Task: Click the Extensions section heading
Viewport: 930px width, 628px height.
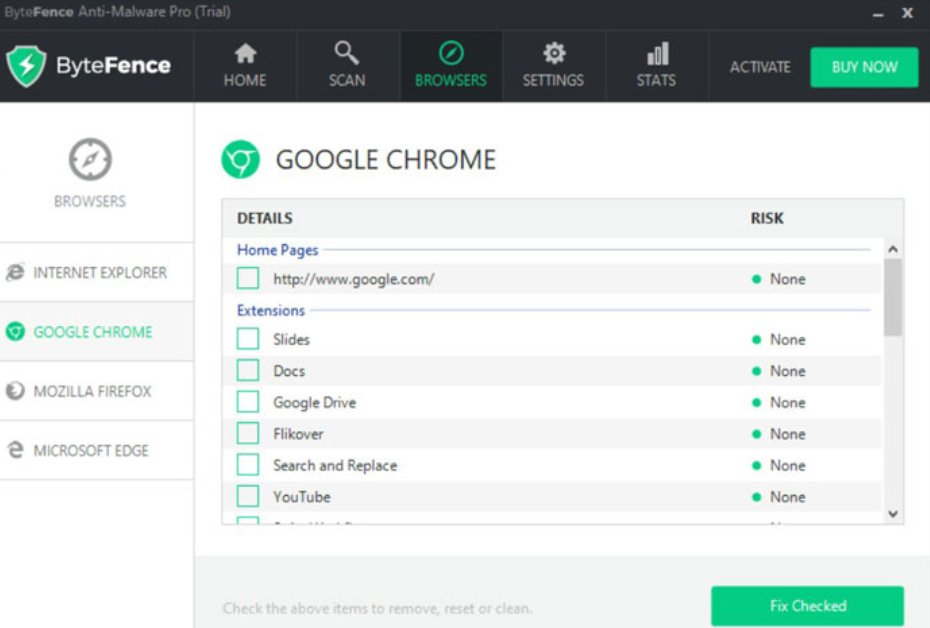Action: pos(271,310)
